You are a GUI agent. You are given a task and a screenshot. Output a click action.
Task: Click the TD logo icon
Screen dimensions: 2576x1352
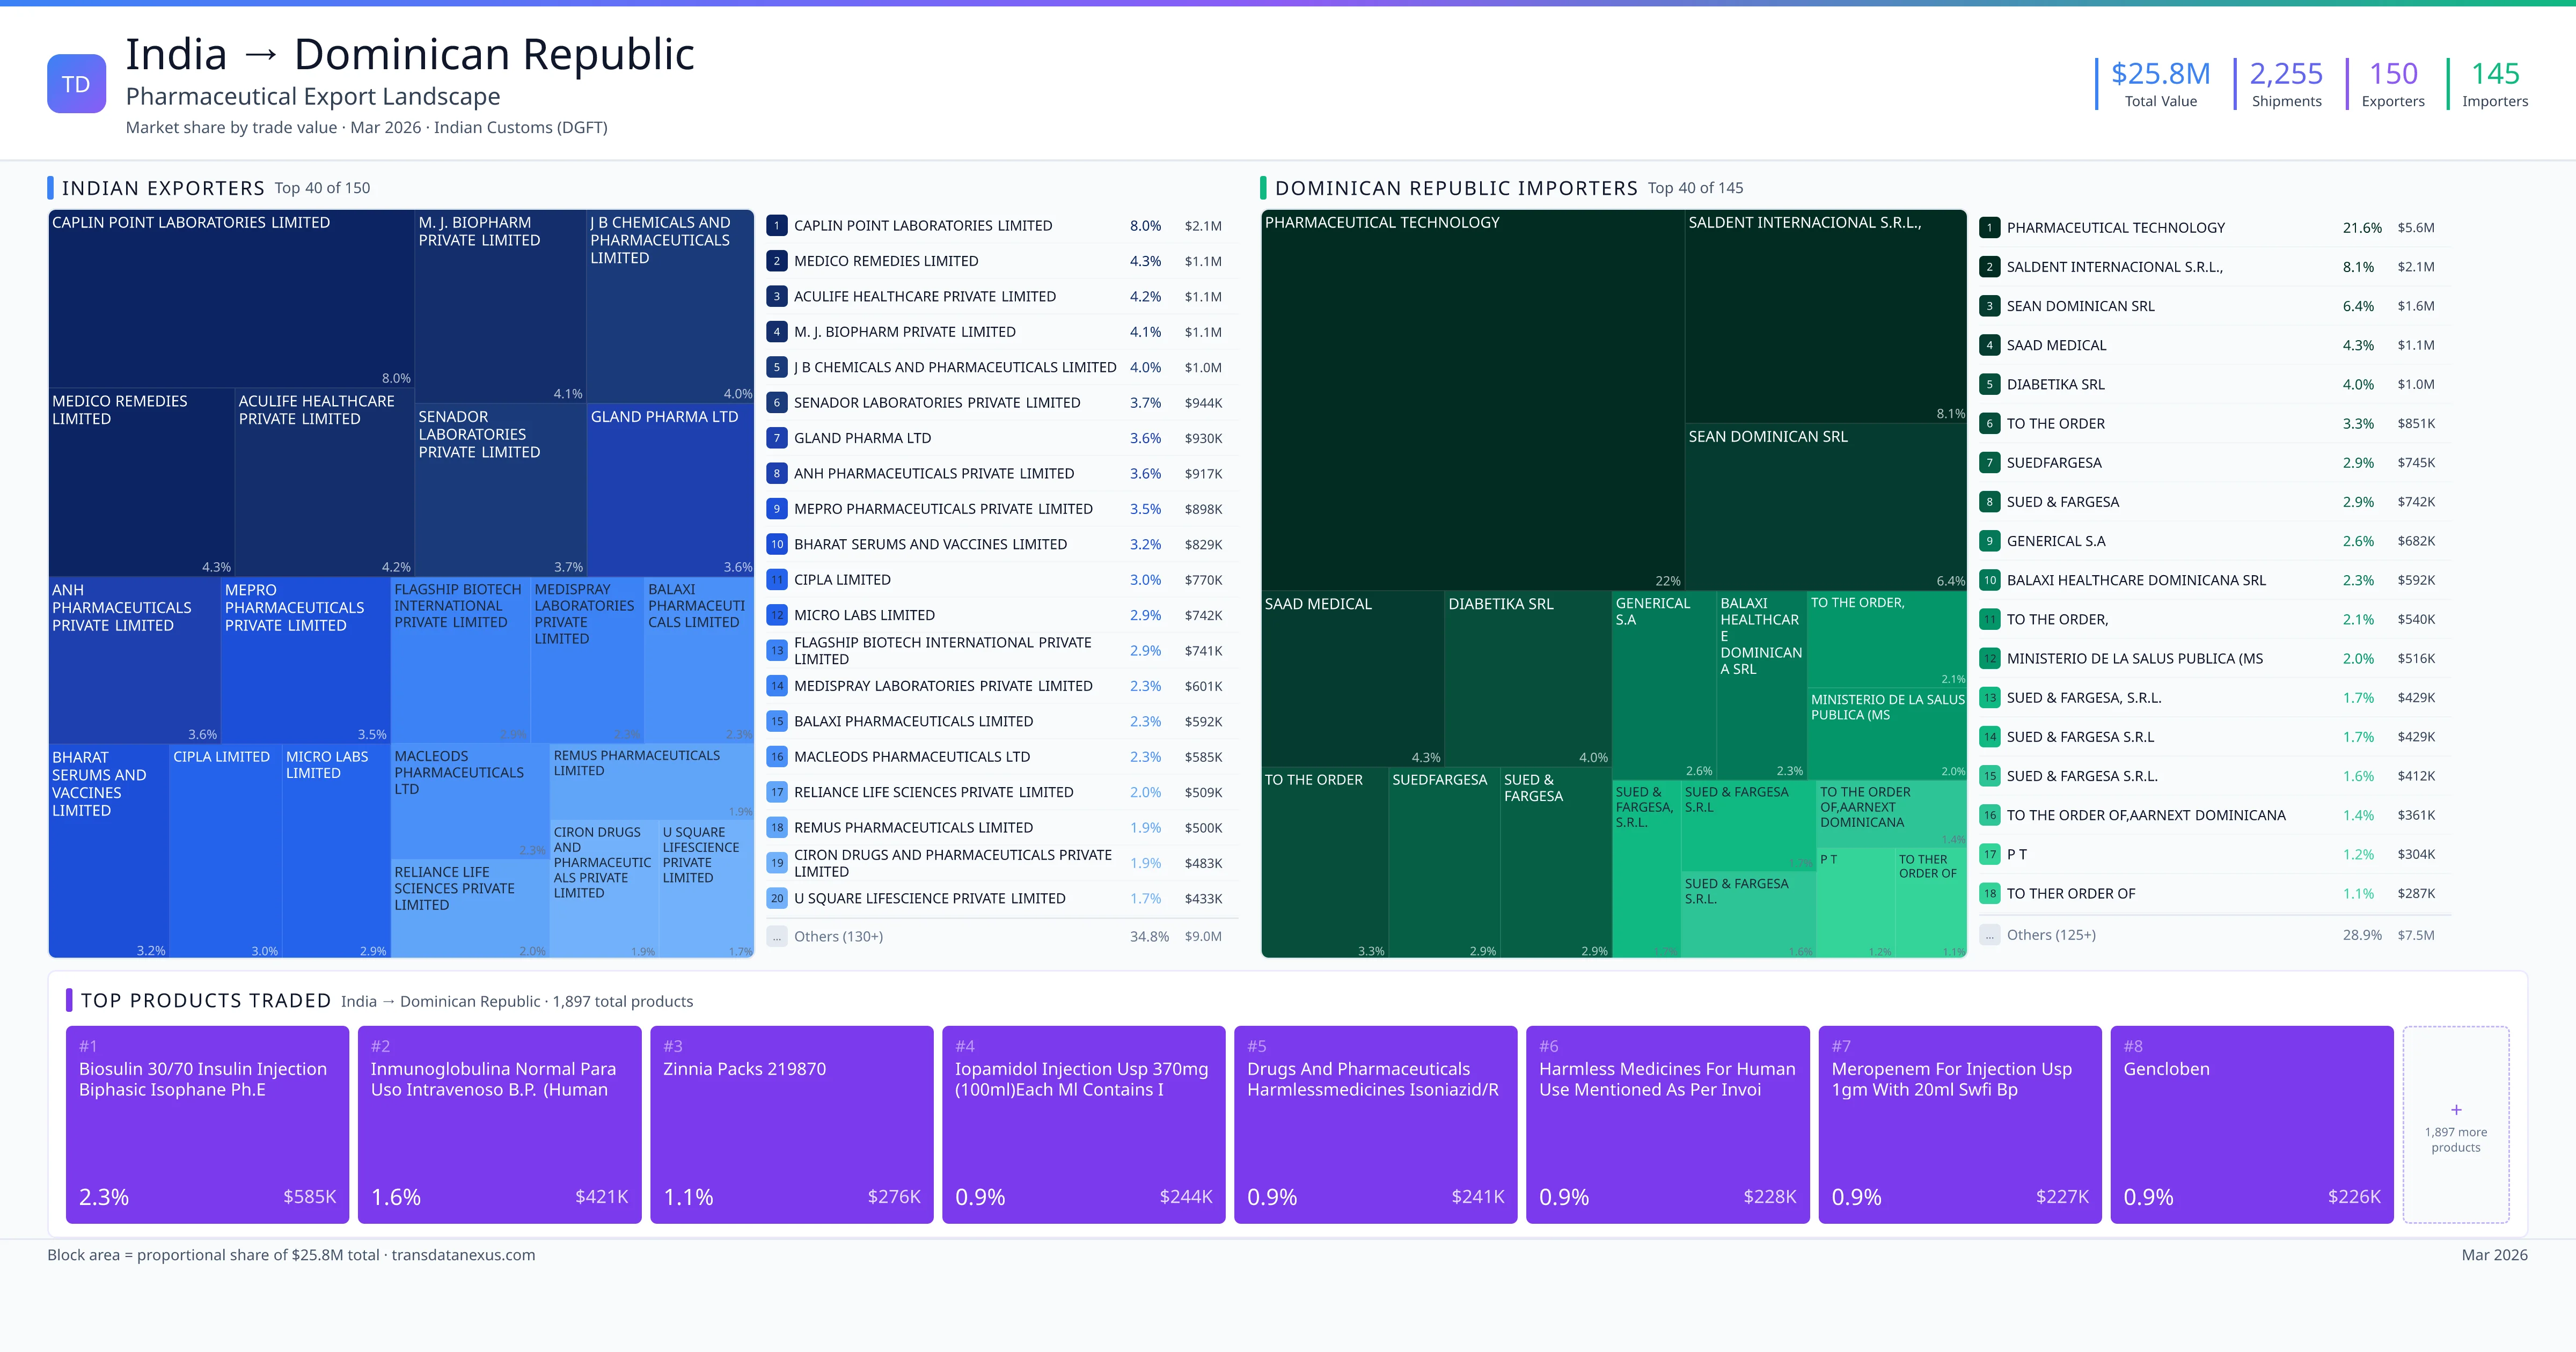coord(76,84)
